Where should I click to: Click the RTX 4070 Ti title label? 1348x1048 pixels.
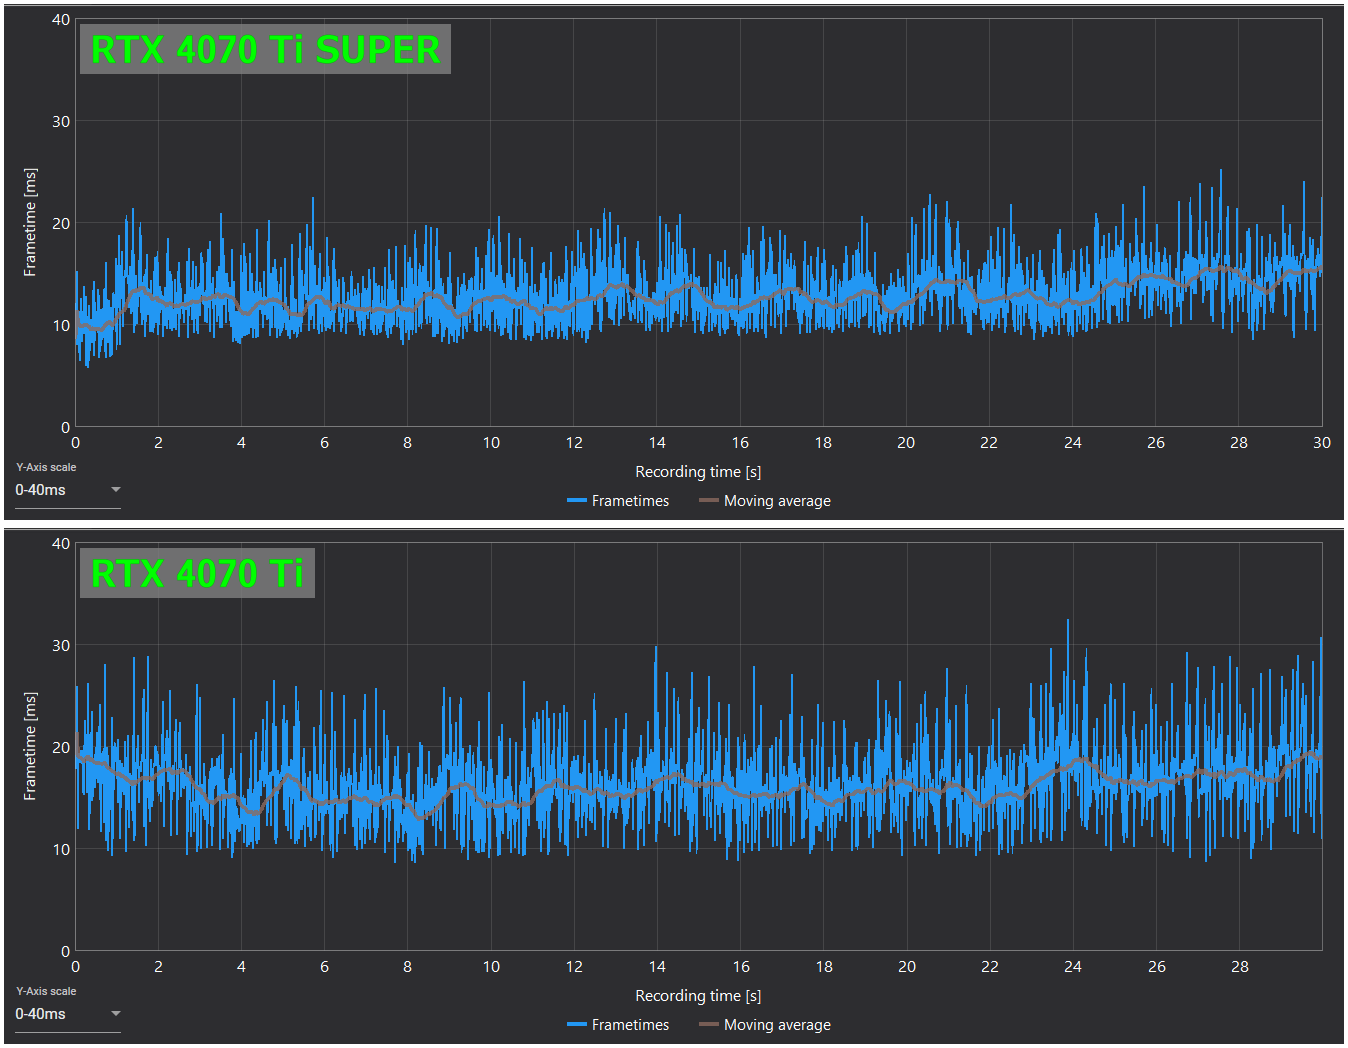pos(197,573)
